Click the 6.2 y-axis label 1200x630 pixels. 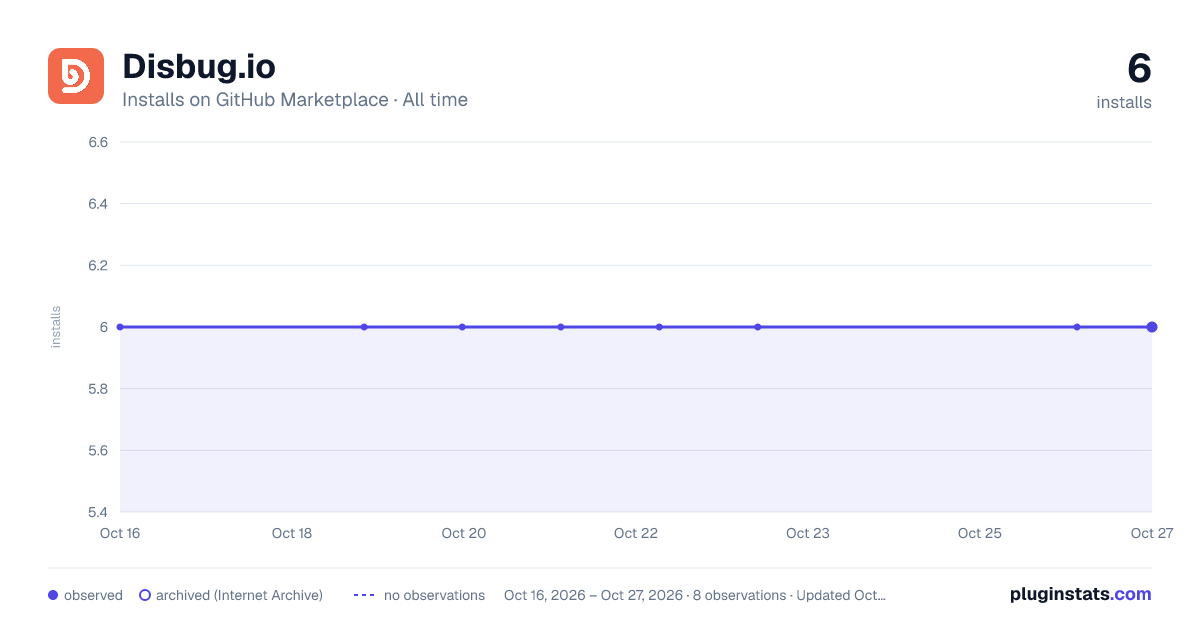tap(98, 266)
